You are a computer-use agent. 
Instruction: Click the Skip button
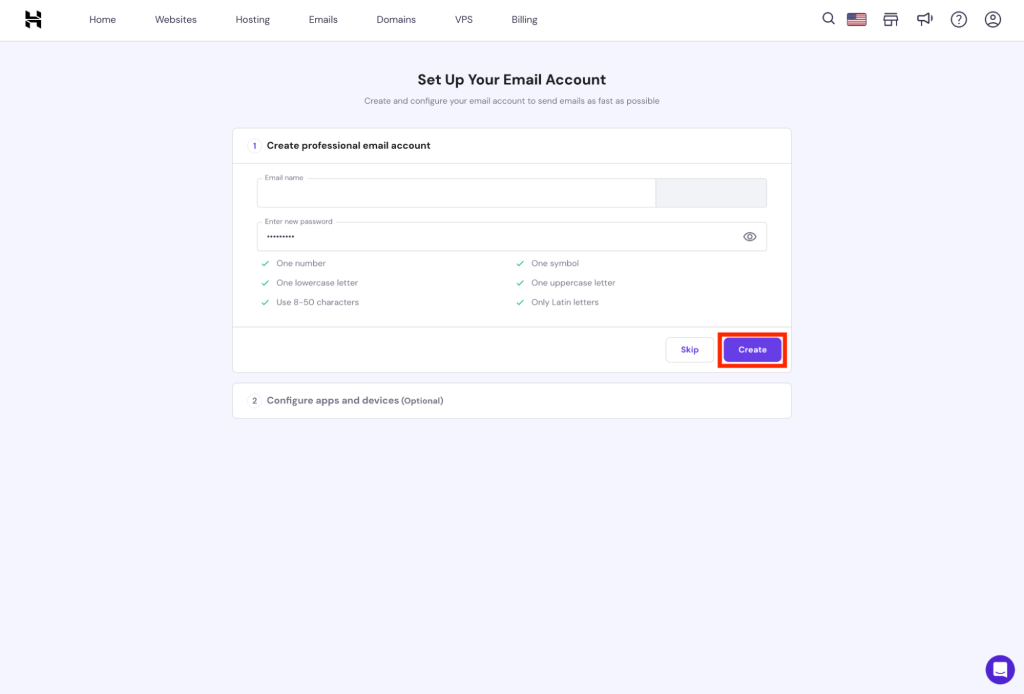point(689,350)
